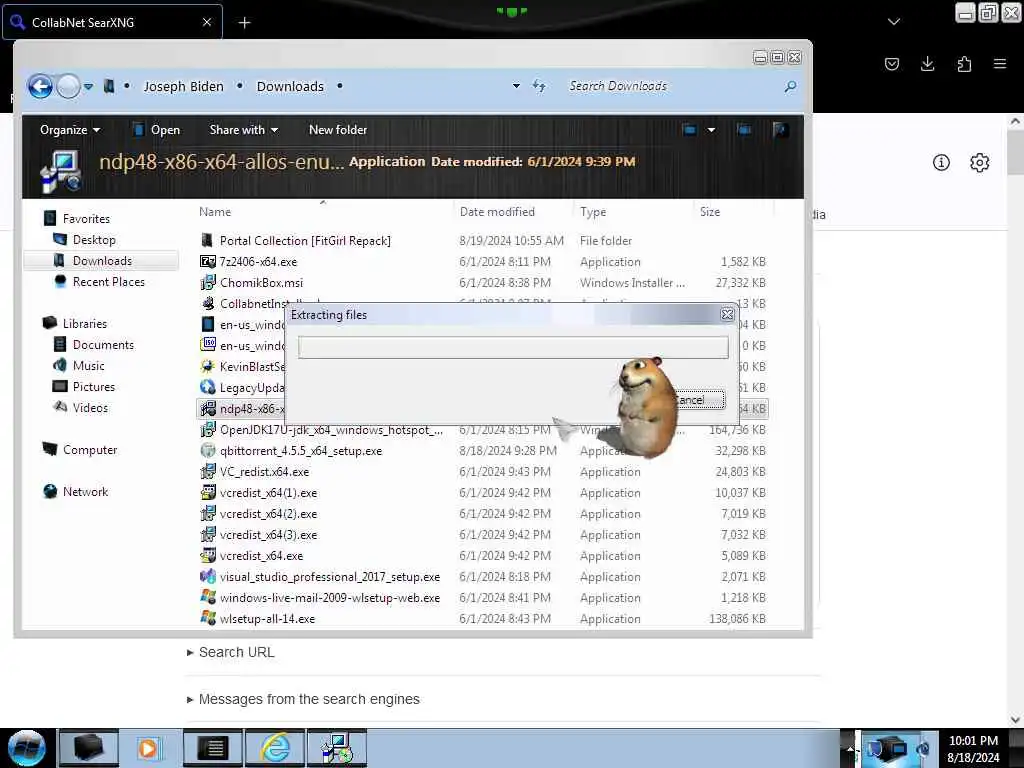Open SearXNG preferences gear icon
1024x768 pixels.
[980, 163]
